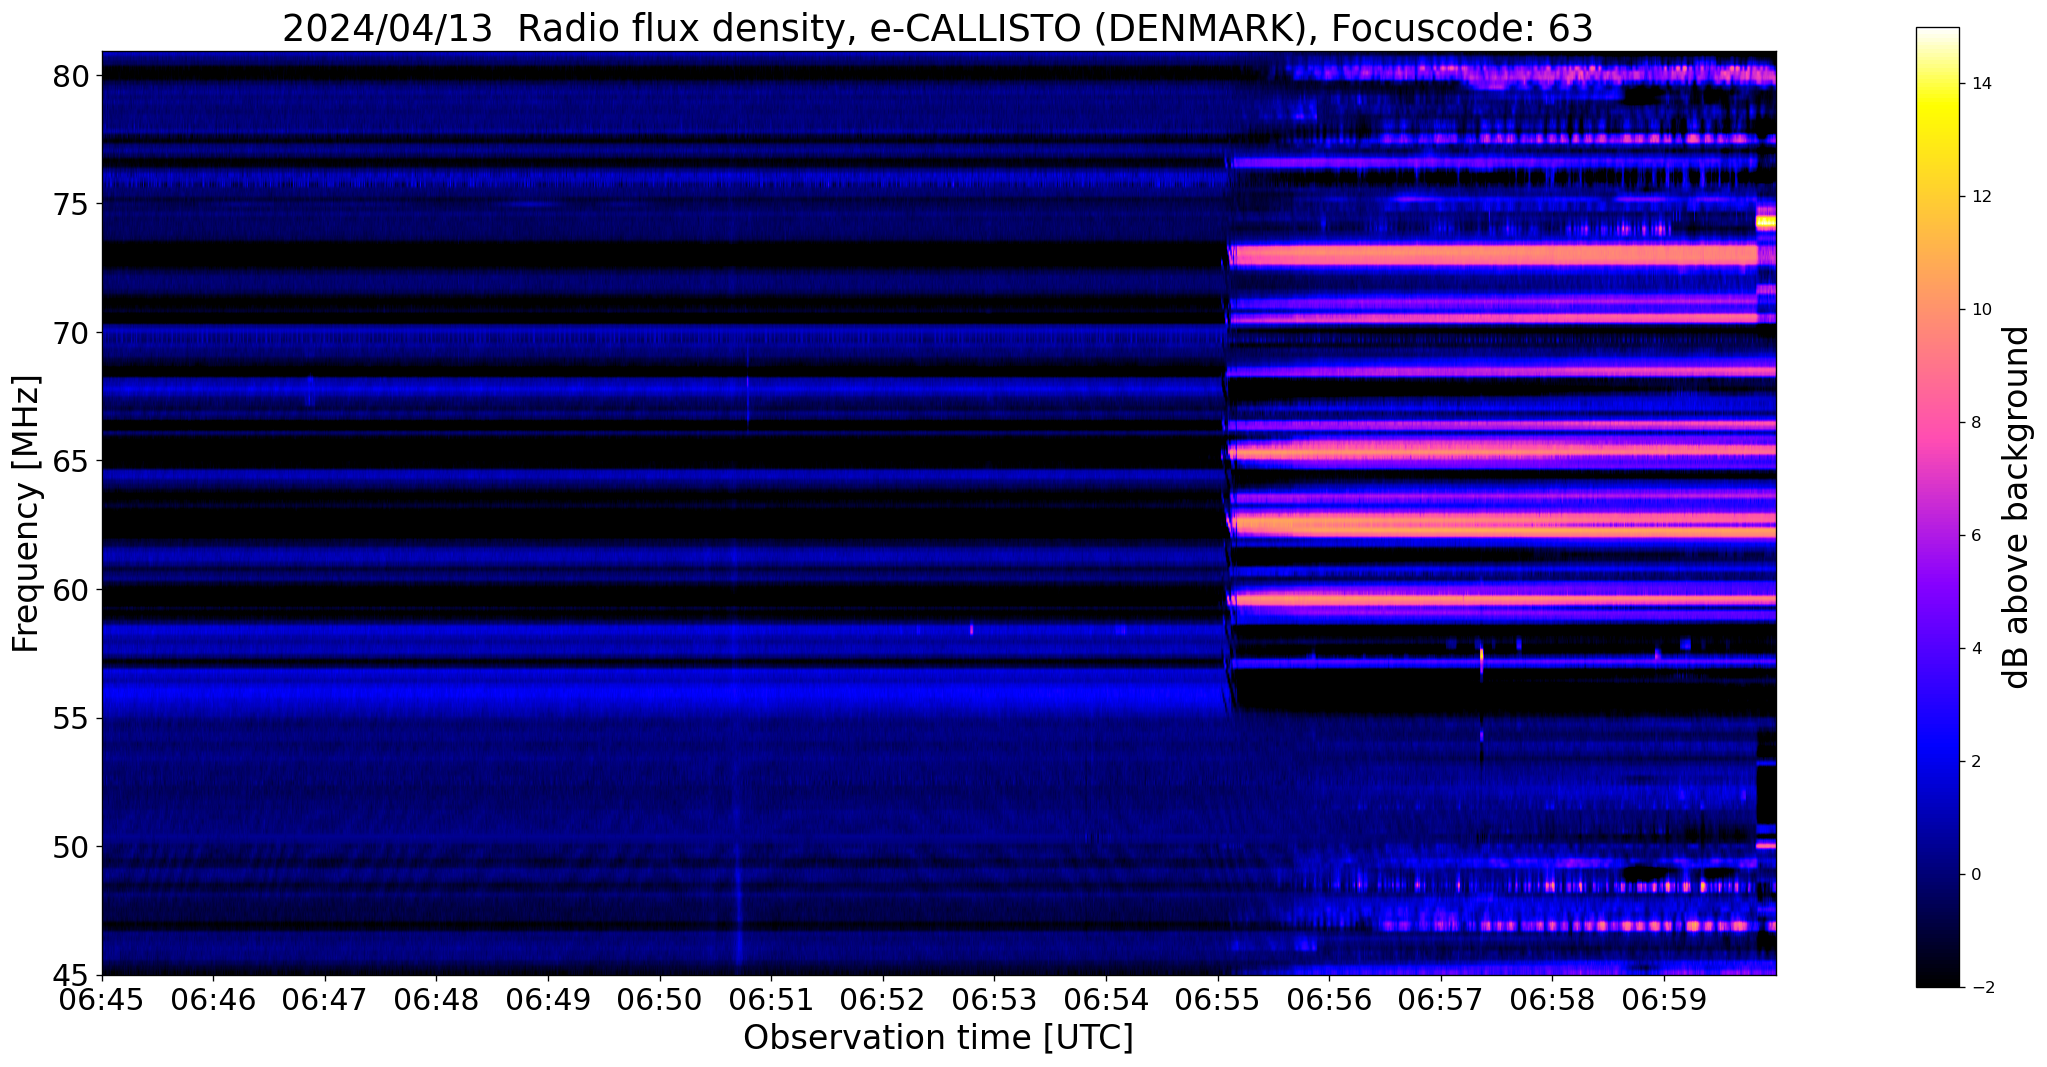Click the 06:53 time tick label
The height and width of the screenshot is (1067, 2047).
click(995, 998)
